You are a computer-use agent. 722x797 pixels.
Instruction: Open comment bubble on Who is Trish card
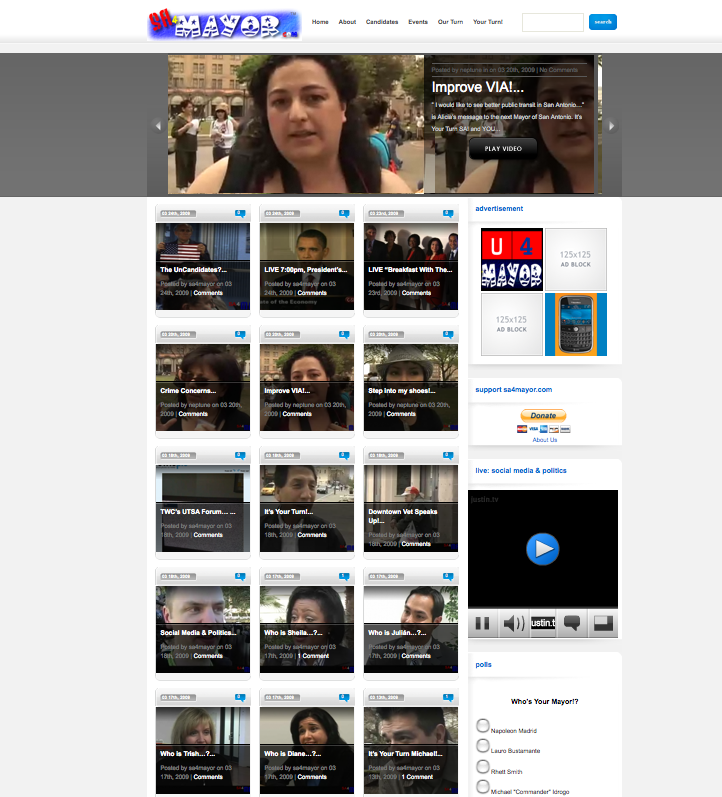coord(240,697)
